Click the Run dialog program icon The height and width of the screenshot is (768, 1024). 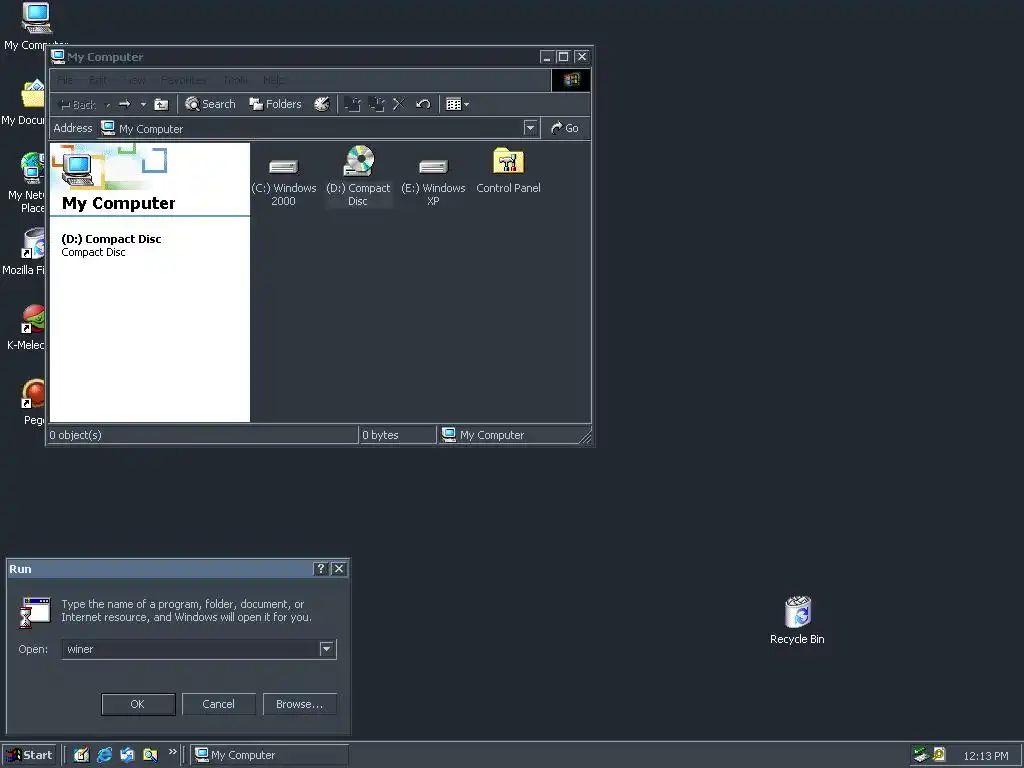click(35, 612)
